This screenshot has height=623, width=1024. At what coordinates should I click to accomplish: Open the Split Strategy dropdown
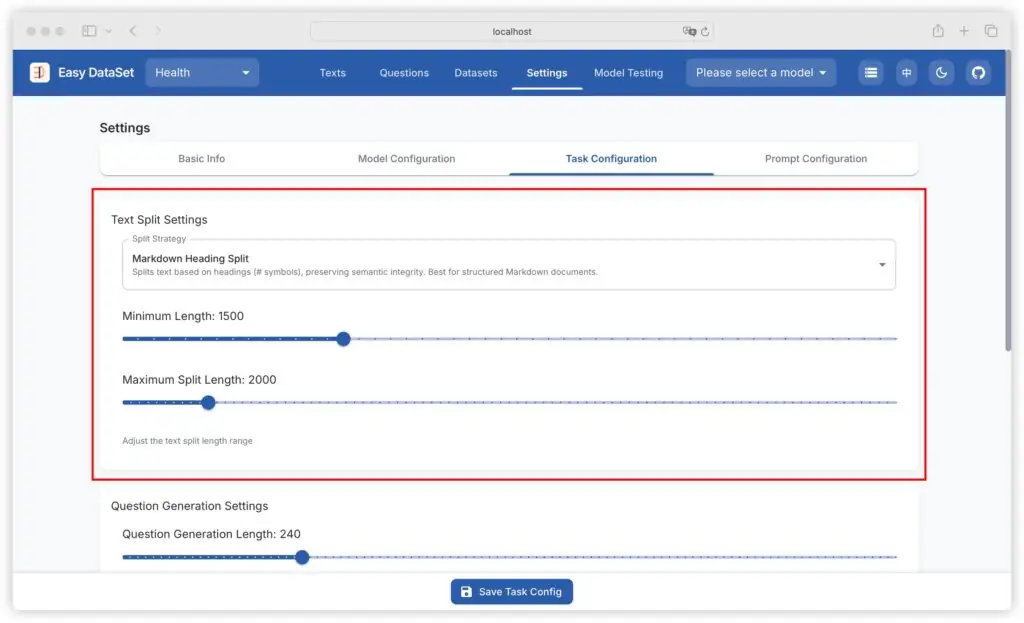[510, 264]
